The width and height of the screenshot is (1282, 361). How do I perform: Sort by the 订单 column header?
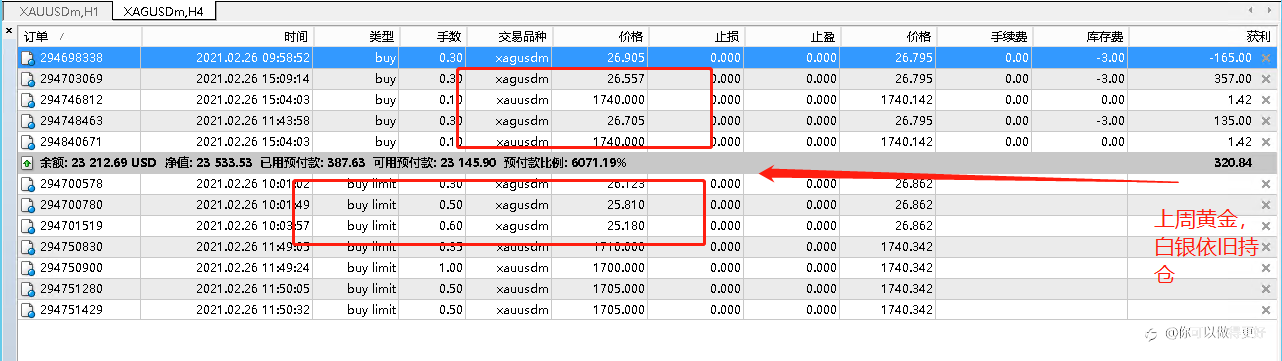click(79, 36)
